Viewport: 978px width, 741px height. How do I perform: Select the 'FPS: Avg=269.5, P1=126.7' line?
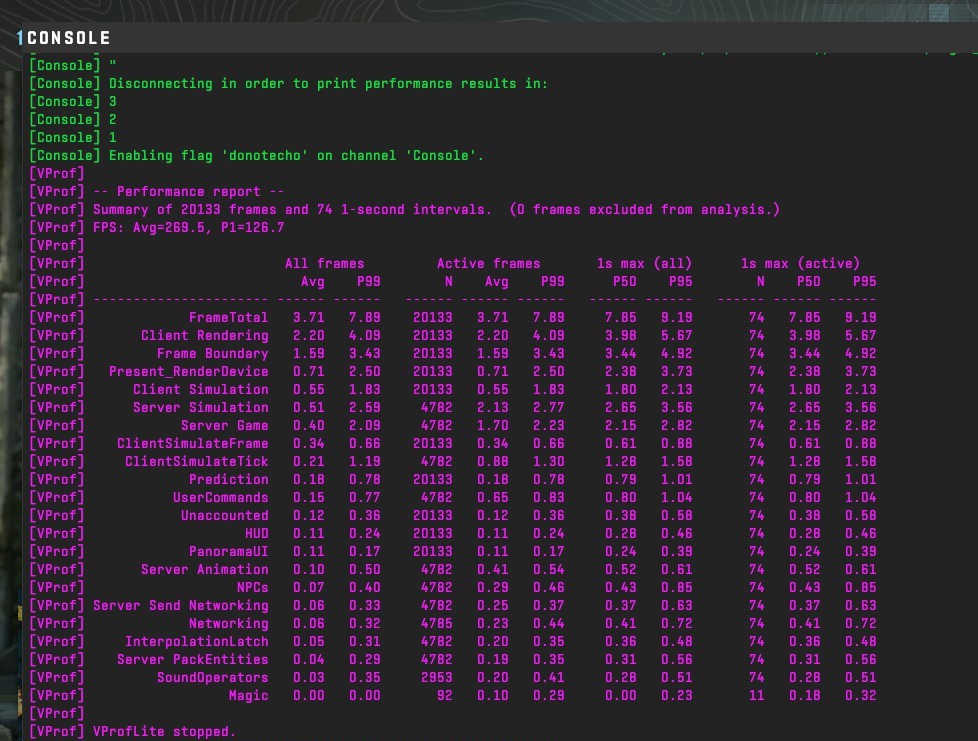tap(157, 228)
